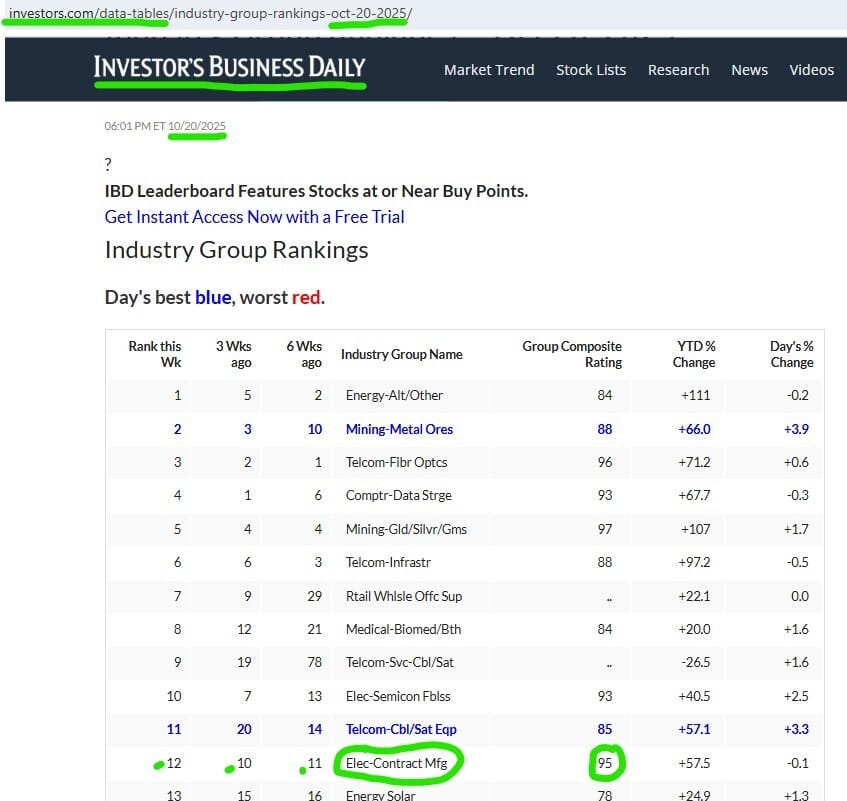Open the Videos menu
This screenshot has width=847, height=801.
tap(811, 70)
